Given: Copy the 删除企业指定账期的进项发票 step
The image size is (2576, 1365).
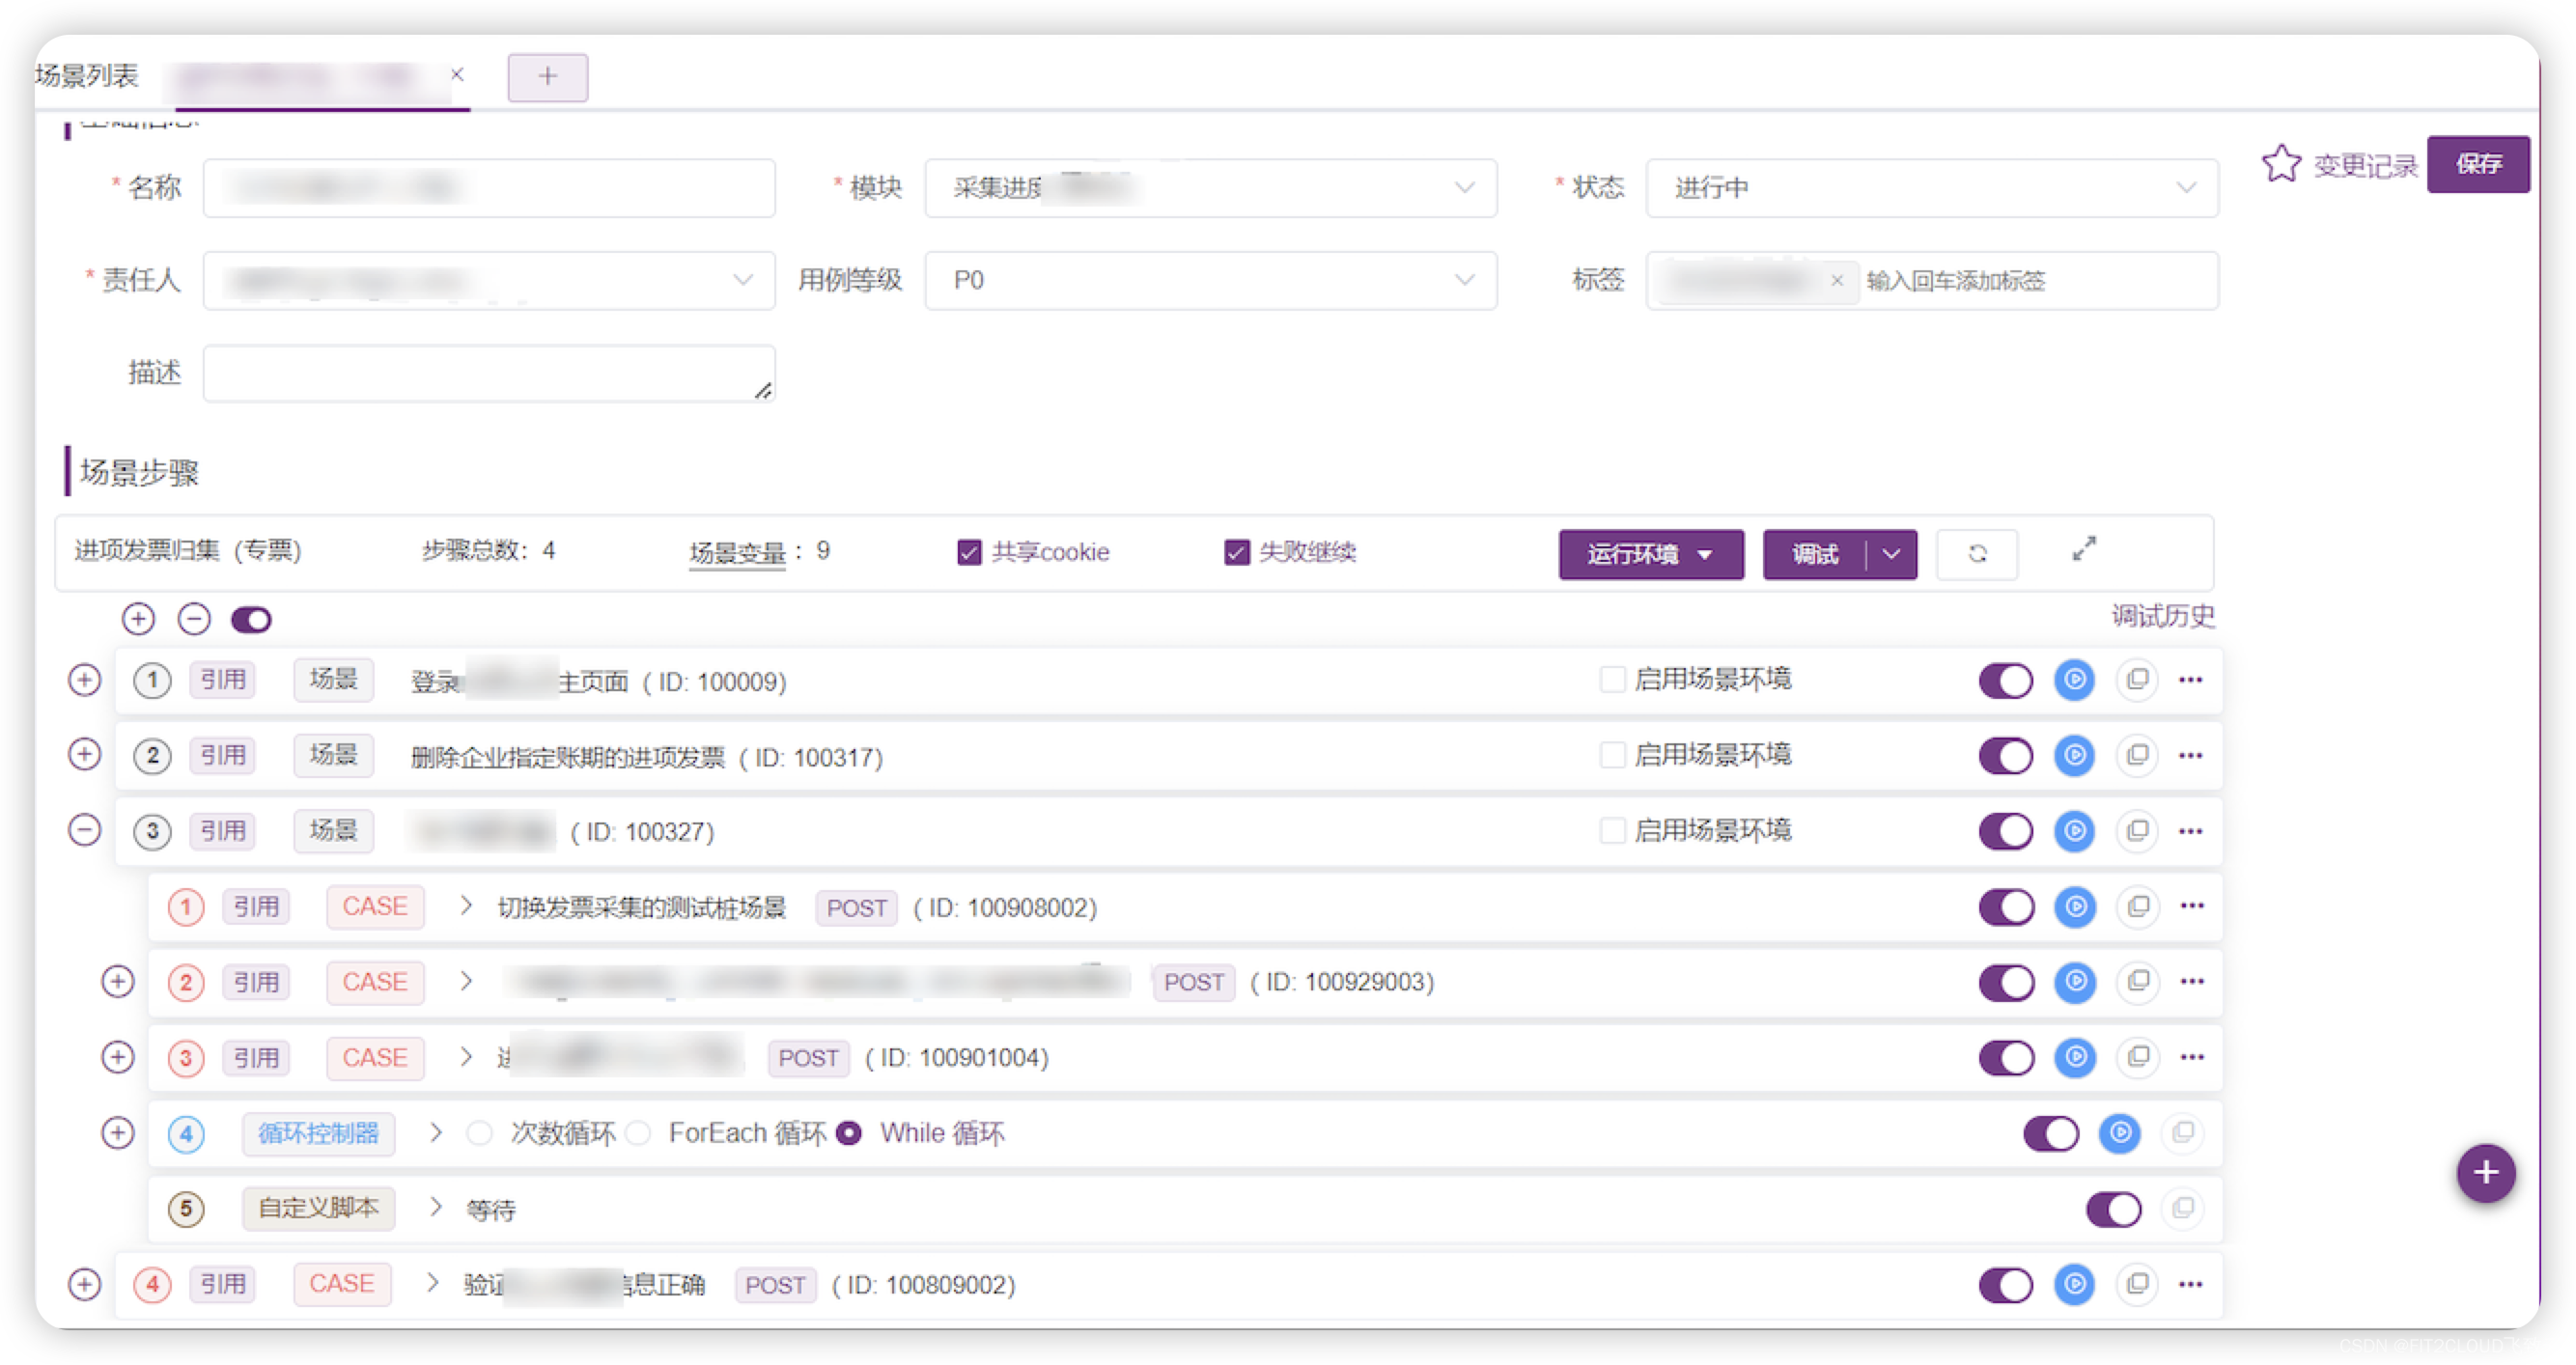Looking at the screenshot, I should [2138, 756].
